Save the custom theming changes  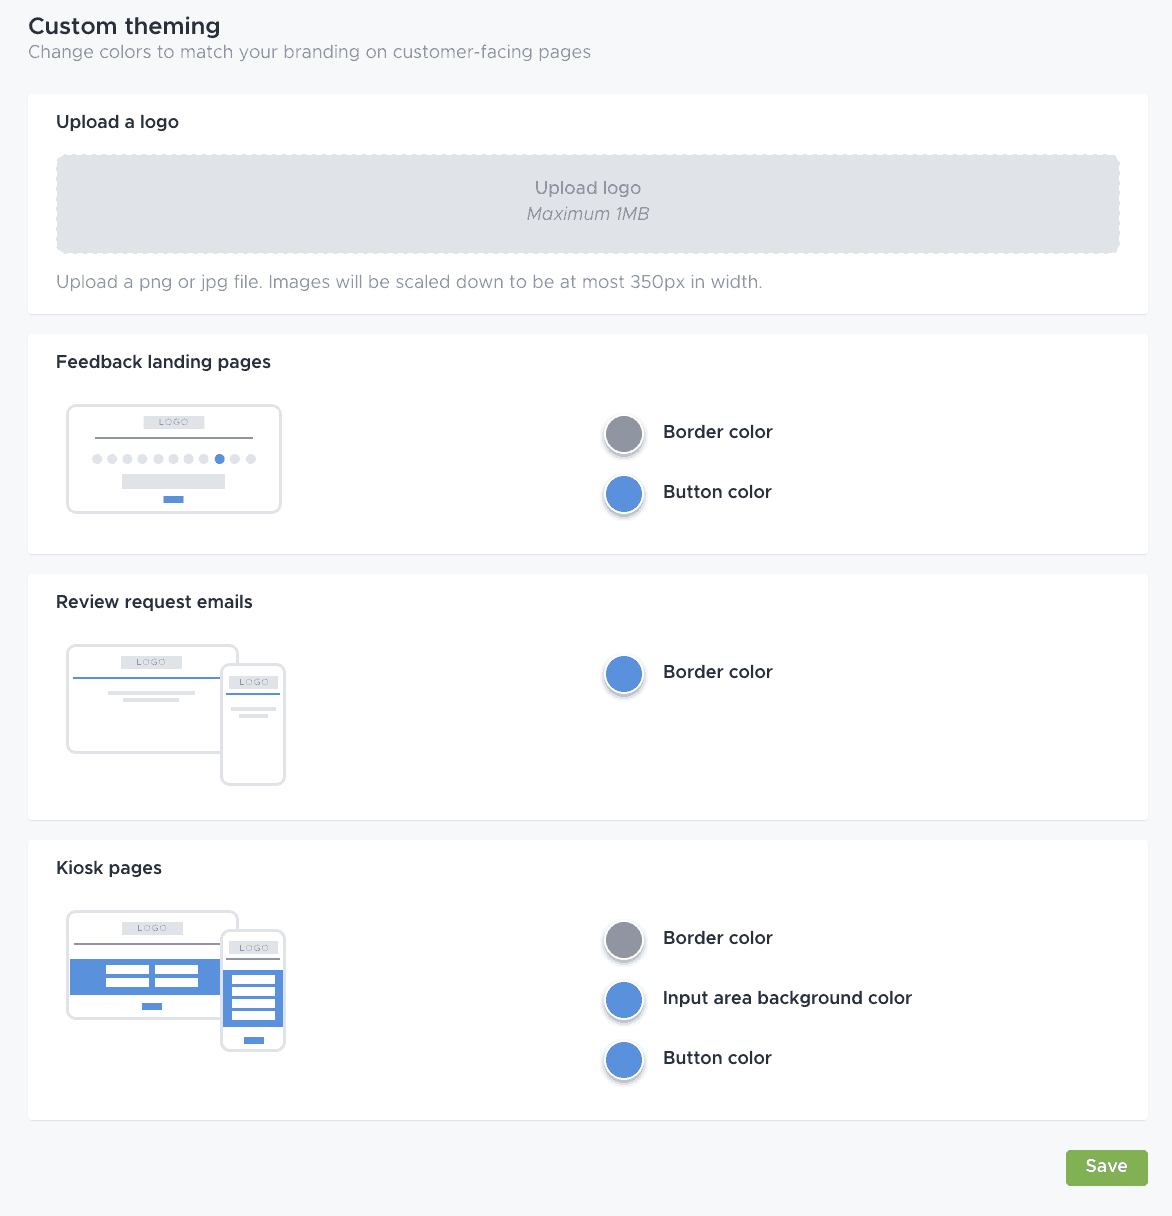coord(1106,1167)
